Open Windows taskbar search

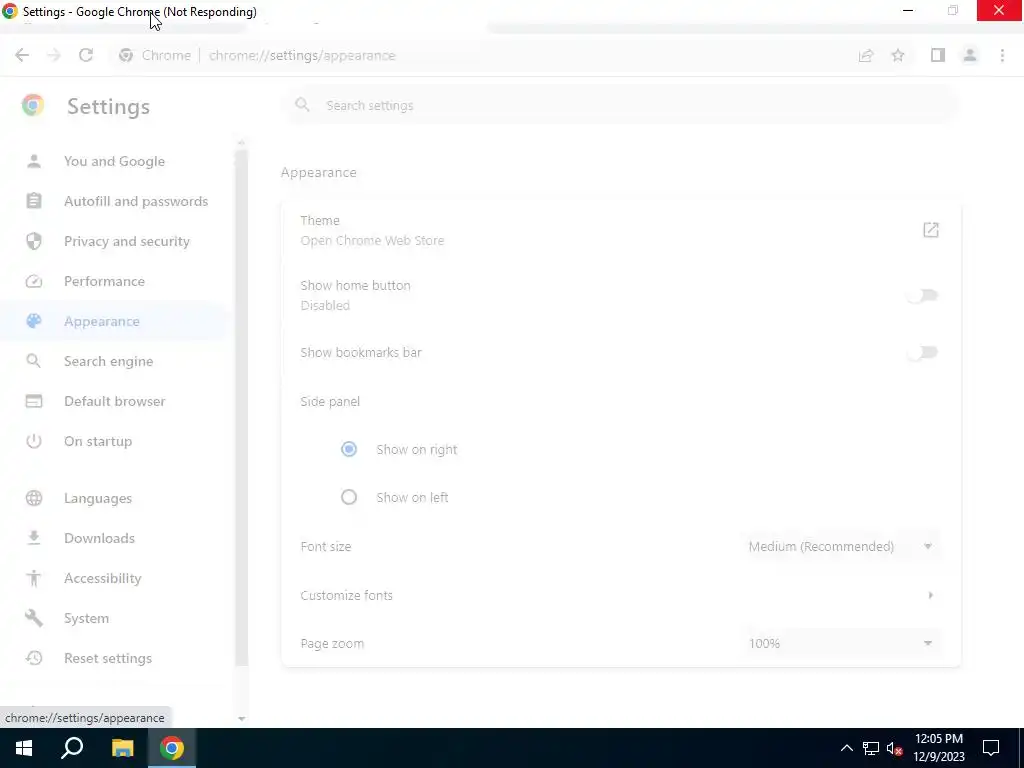pos(72,748)
